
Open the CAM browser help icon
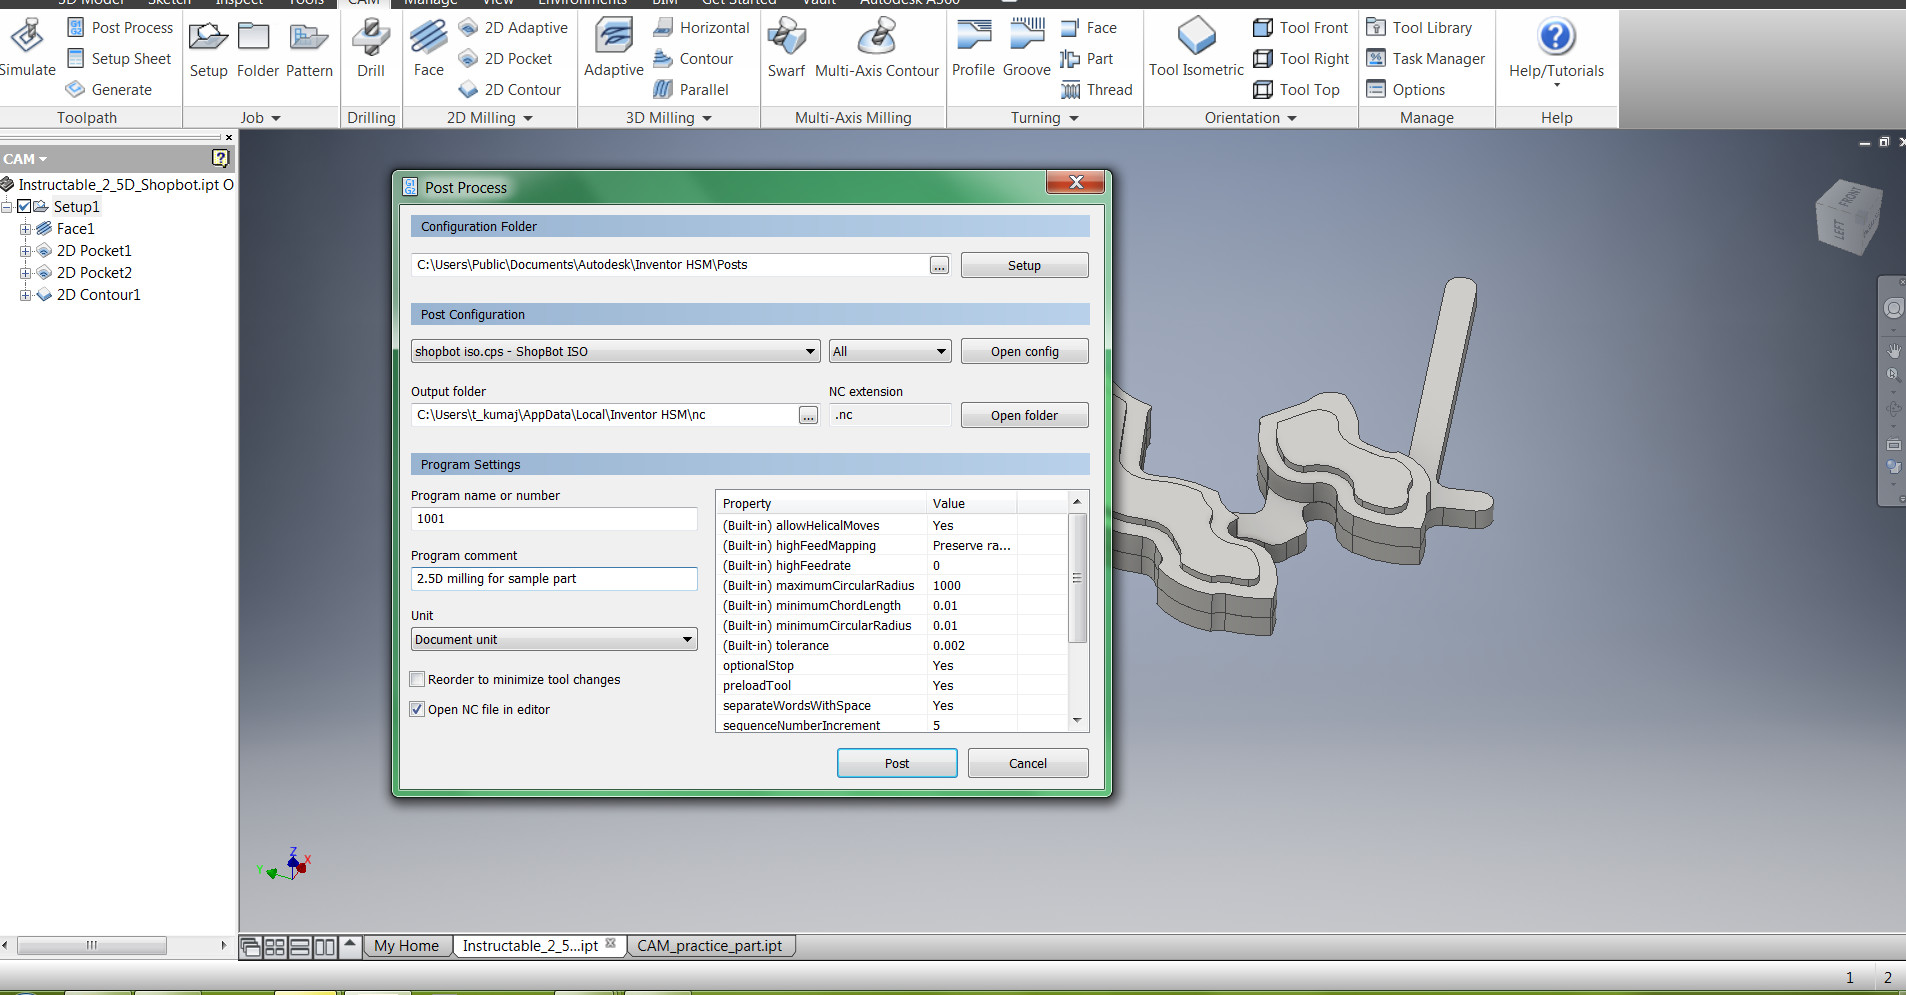pyautogui.click(x=221, y=158)
